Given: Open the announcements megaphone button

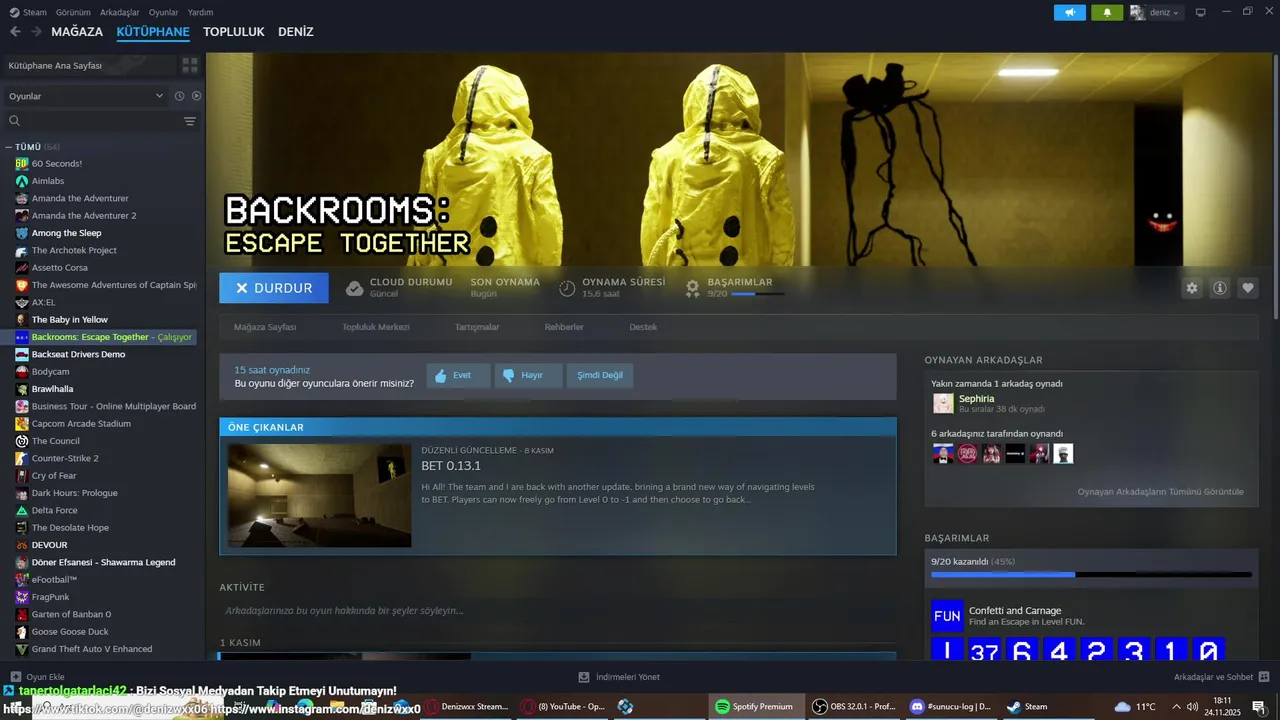Looking at the screenshot, I should [1069, 13].
